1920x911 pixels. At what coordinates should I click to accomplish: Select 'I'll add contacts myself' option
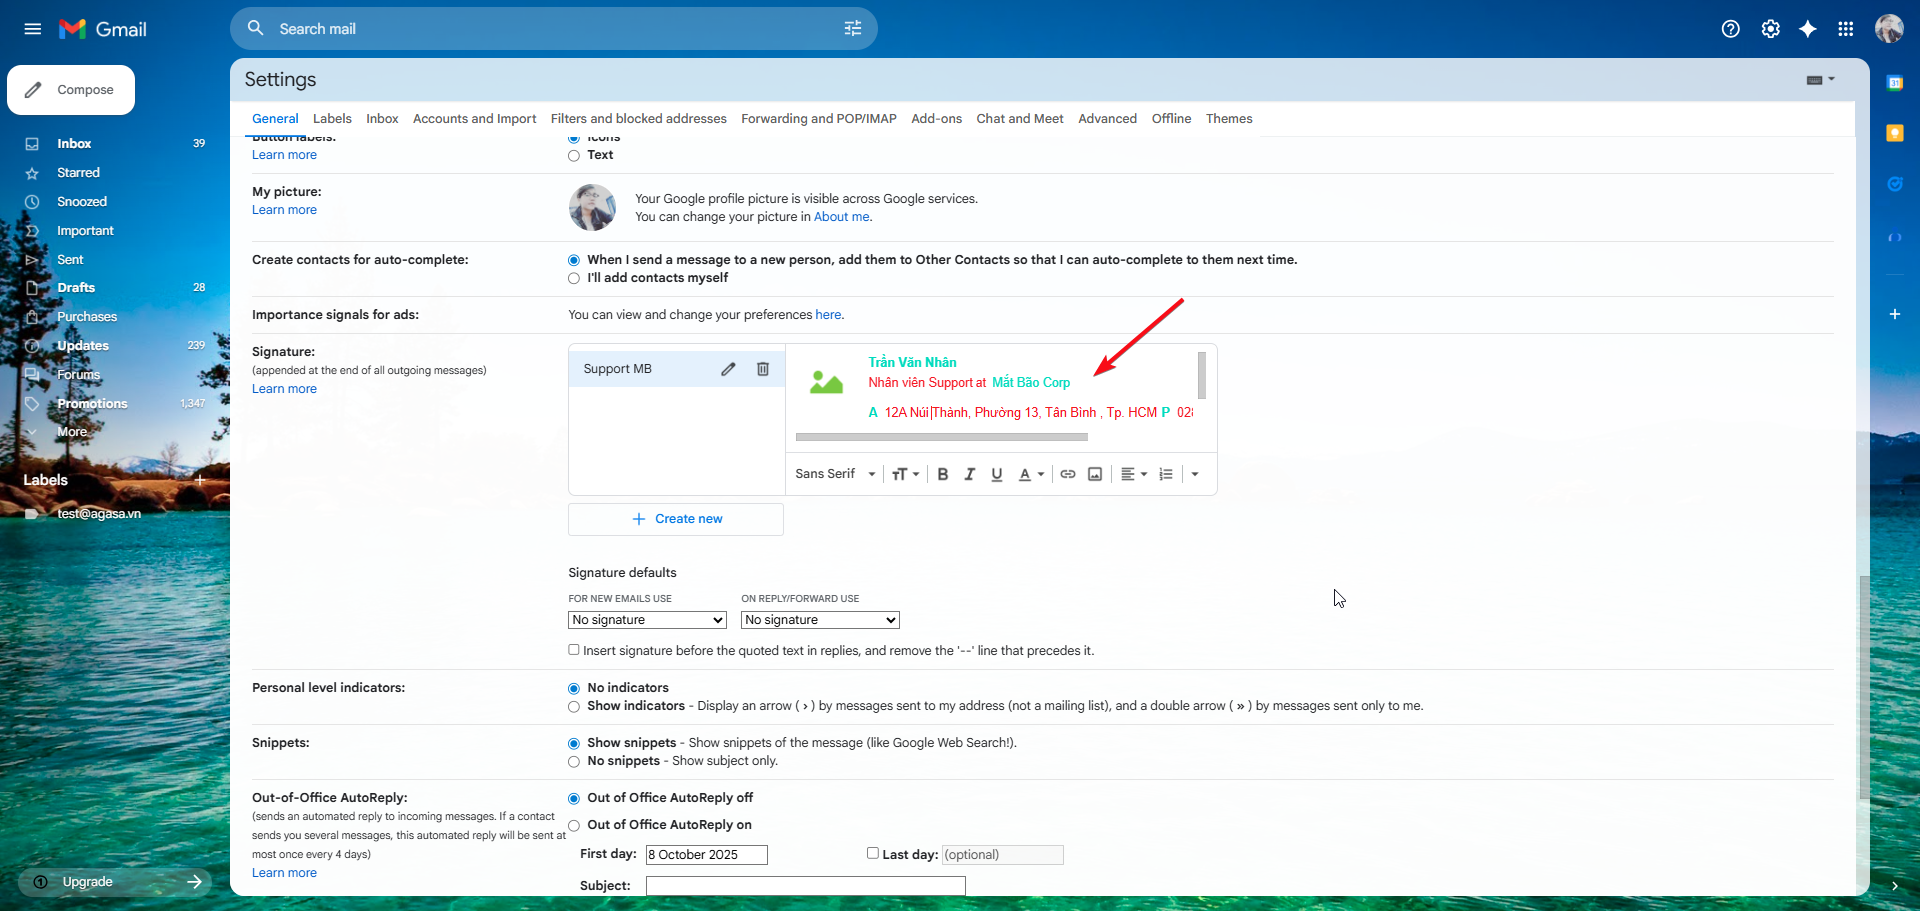point(574,279)
